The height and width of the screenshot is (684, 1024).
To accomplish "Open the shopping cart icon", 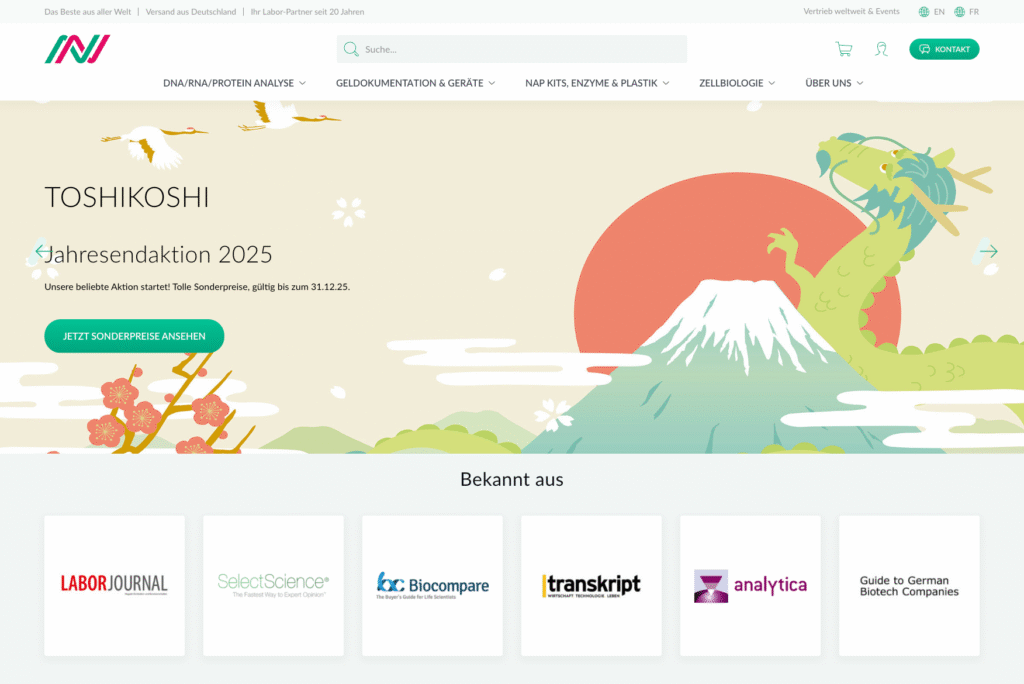I will tap(844, 49).
